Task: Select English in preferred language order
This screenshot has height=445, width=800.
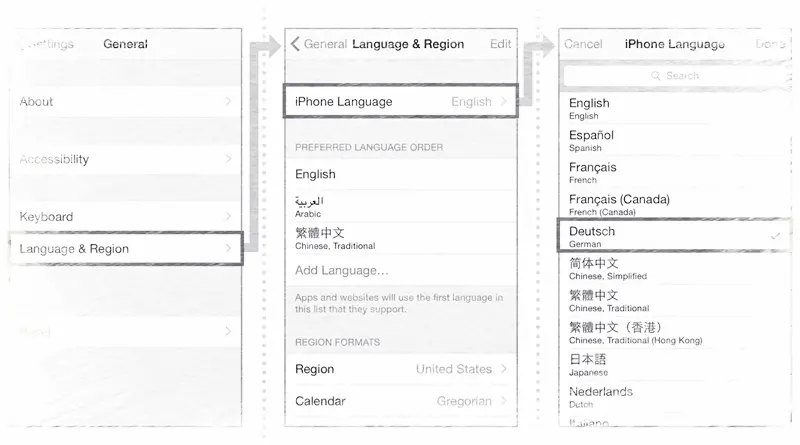Action: tap(401, 175)
